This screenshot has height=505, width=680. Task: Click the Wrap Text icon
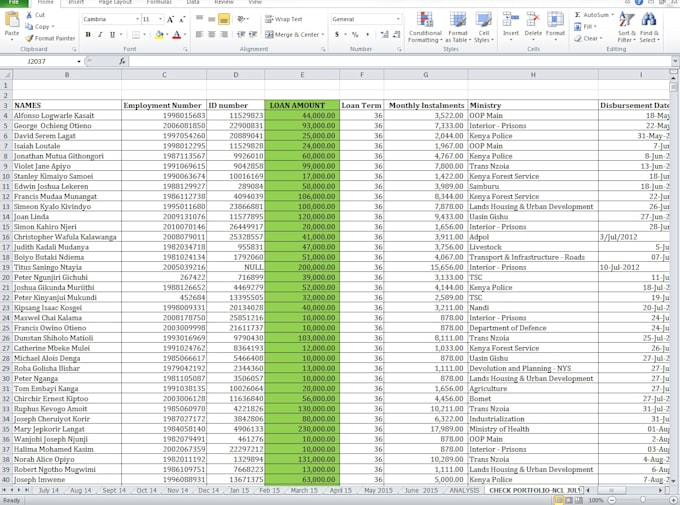(x=269, y=19)
